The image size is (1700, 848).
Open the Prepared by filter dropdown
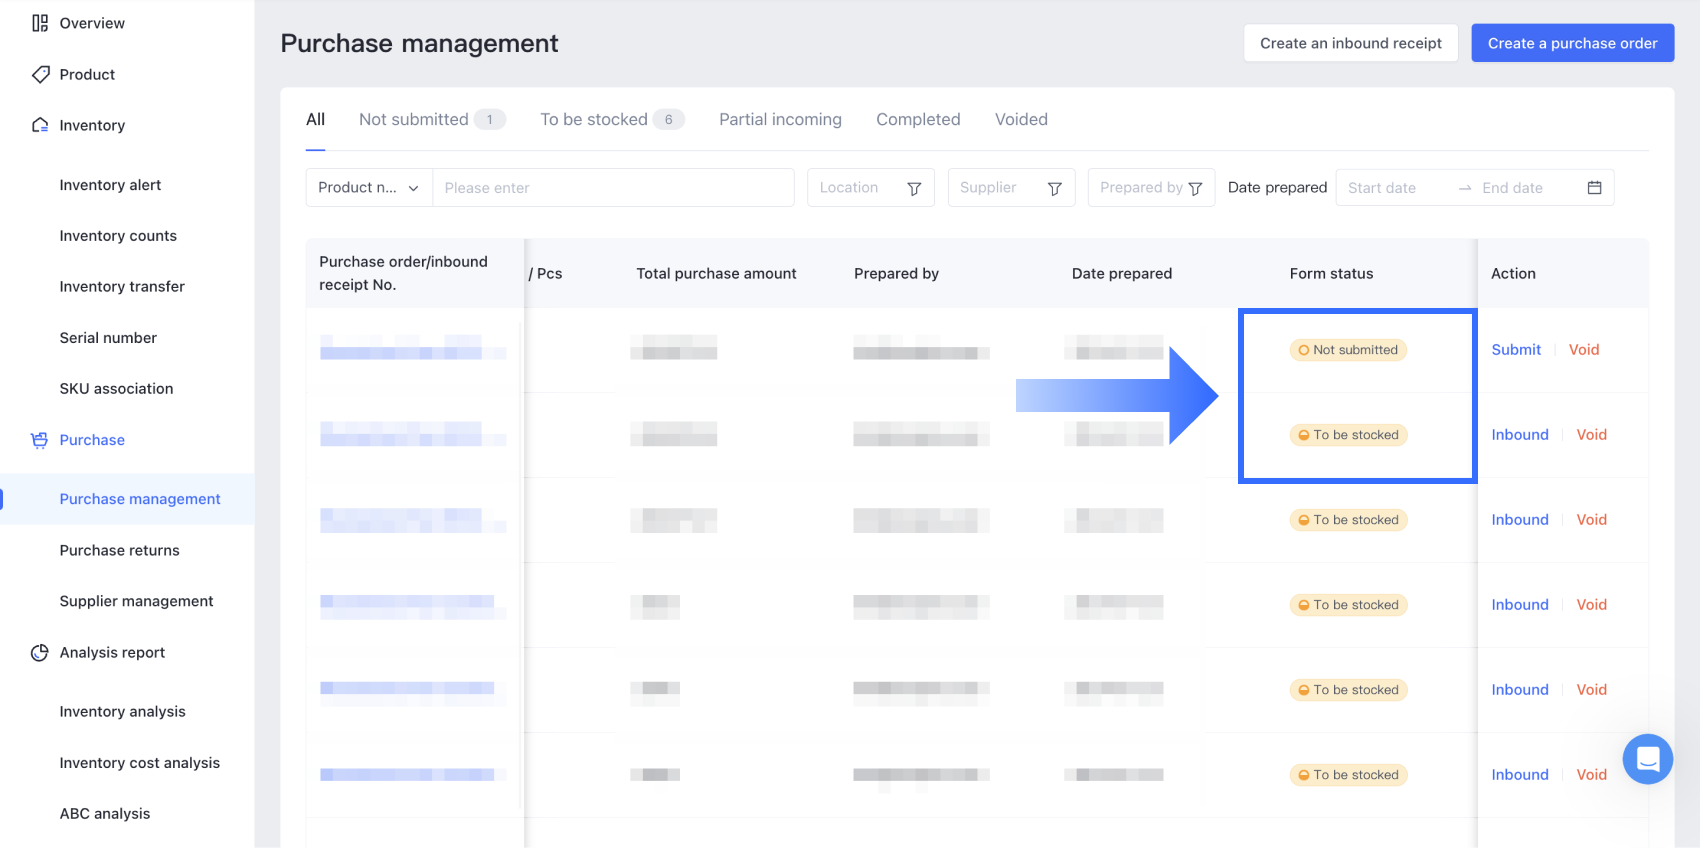tap(1150, 188)
